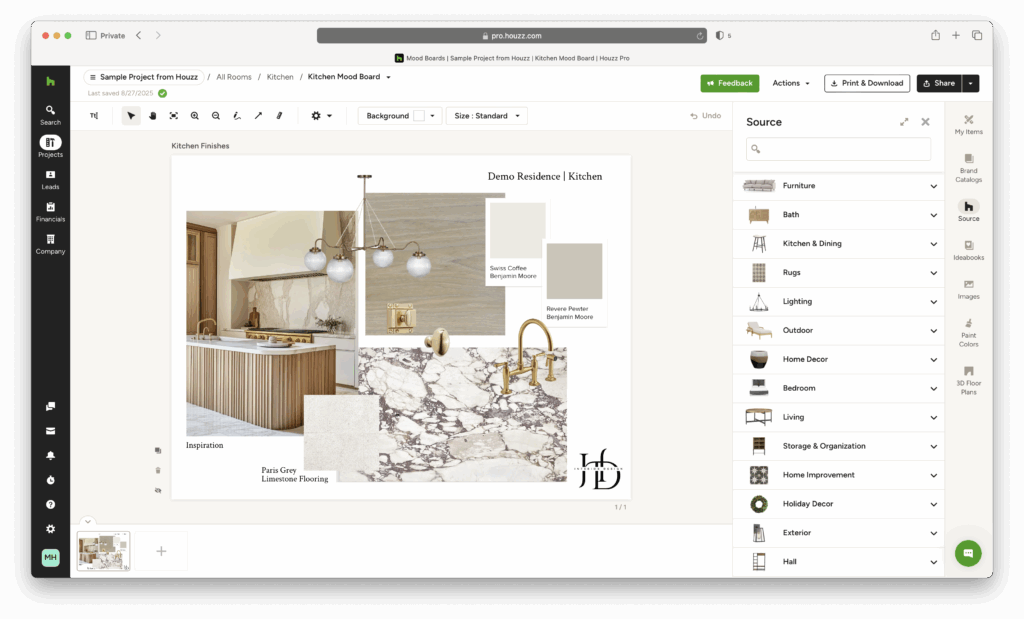Select the Zoom In tool
Screen dimensions: 1024x619
point(194,115)
